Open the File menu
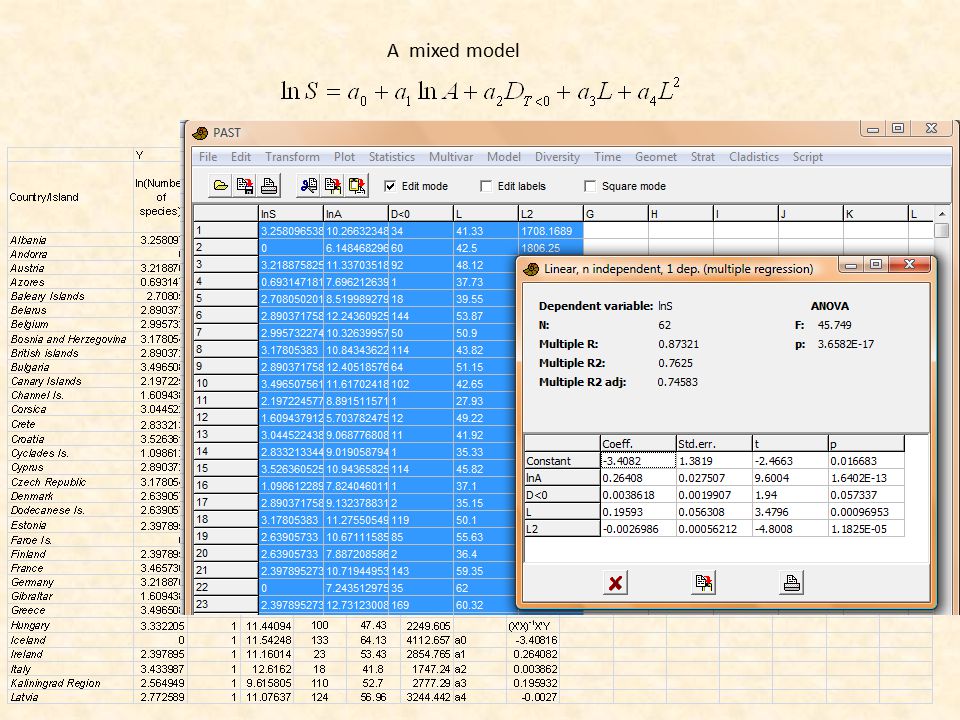960x720 pixels. 208,157
